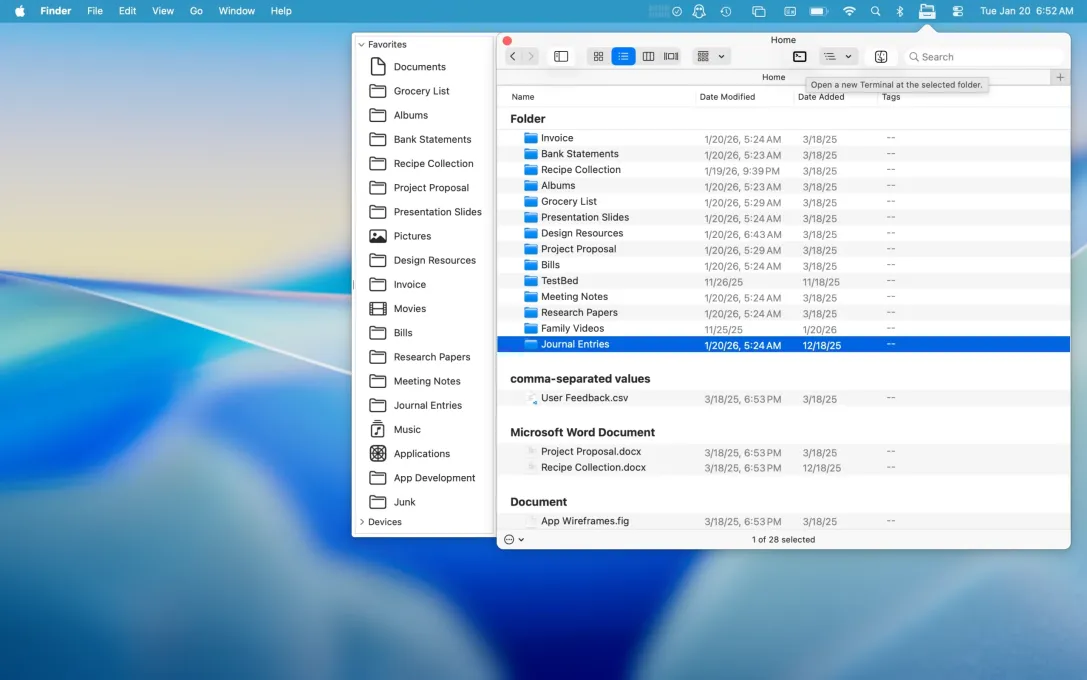1087x680 pixels.
Task: Go forward with the right arrow
Action: pyautogui.click(x=531, y=57)
